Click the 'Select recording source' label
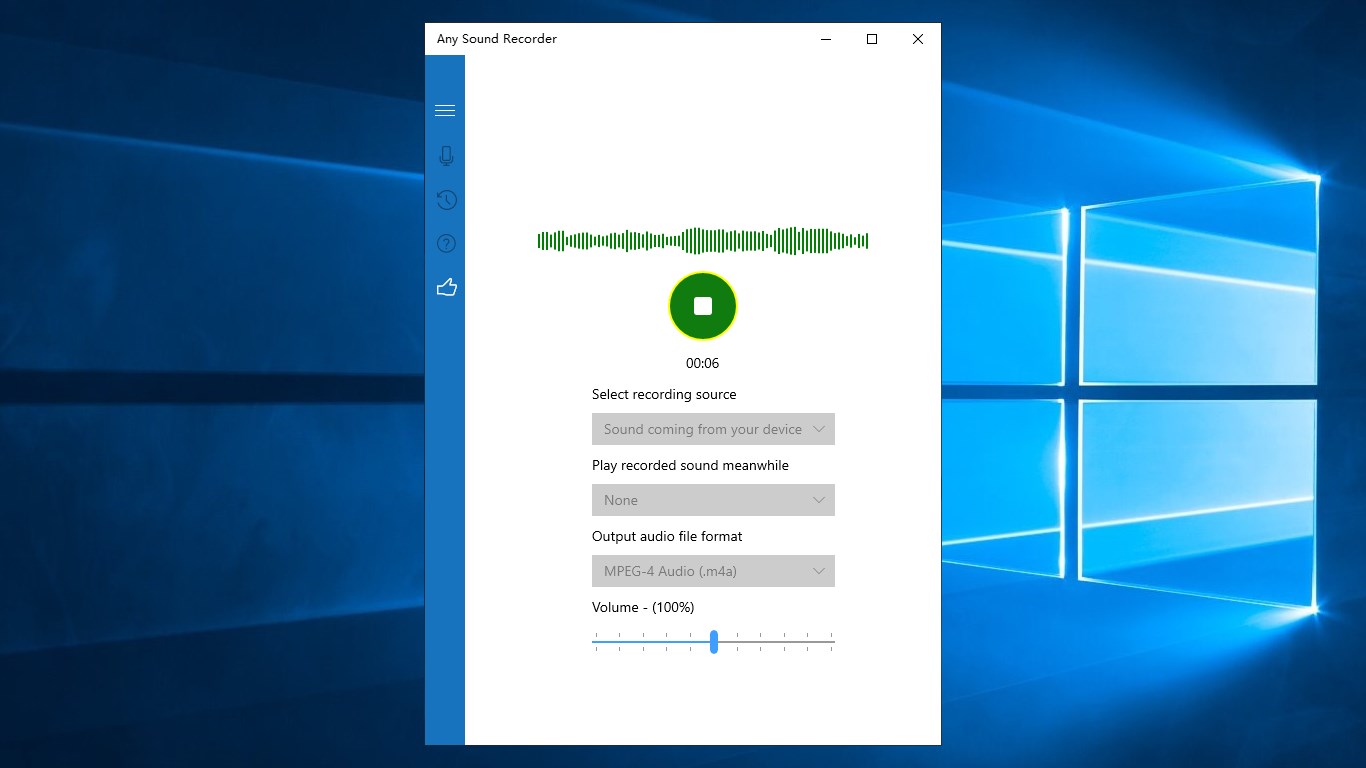Image resolution: width=1366 pixels, height=768 pixels. tap(664, 394)
